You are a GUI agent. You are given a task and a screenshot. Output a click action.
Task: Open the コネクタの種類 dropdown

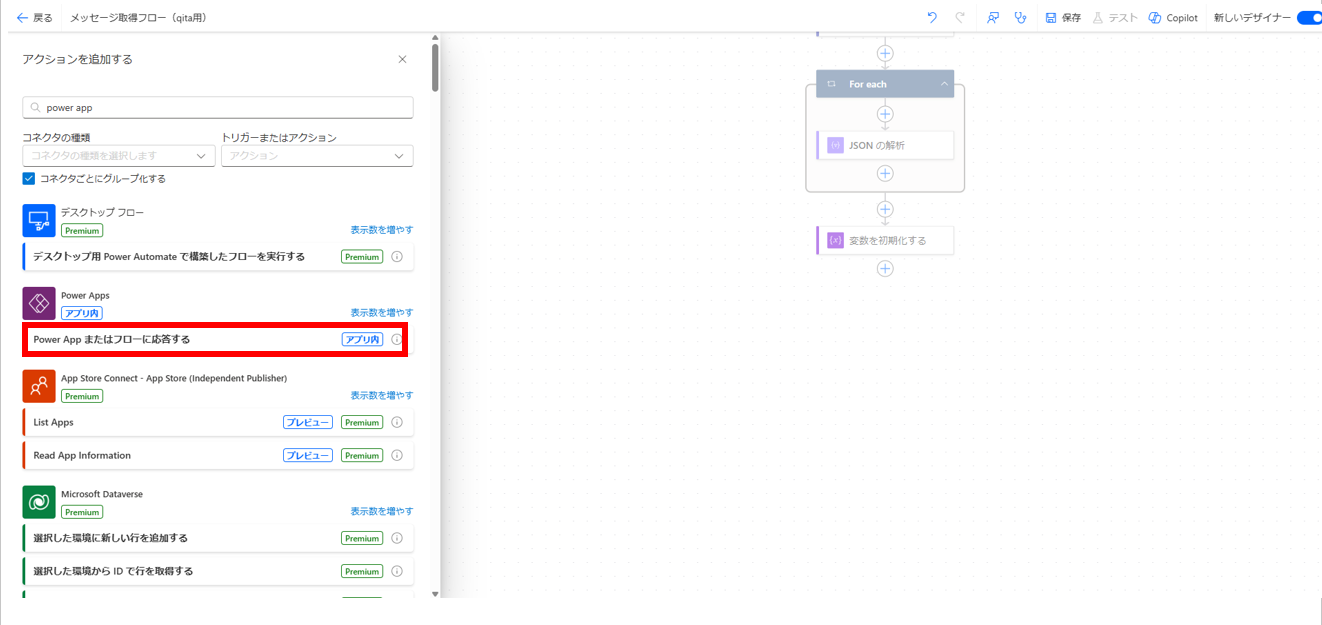[119, 156]
